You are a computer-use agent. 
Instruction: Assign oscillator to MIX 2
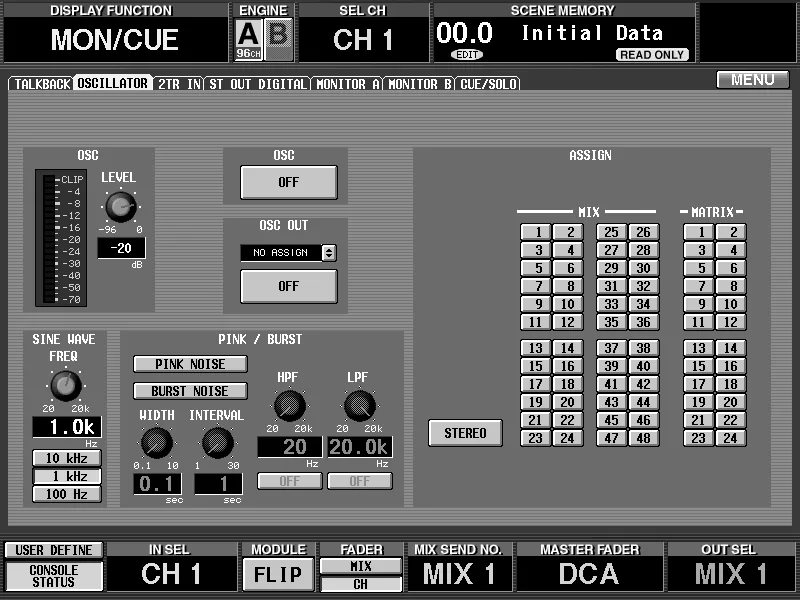(x=568, y=232)
